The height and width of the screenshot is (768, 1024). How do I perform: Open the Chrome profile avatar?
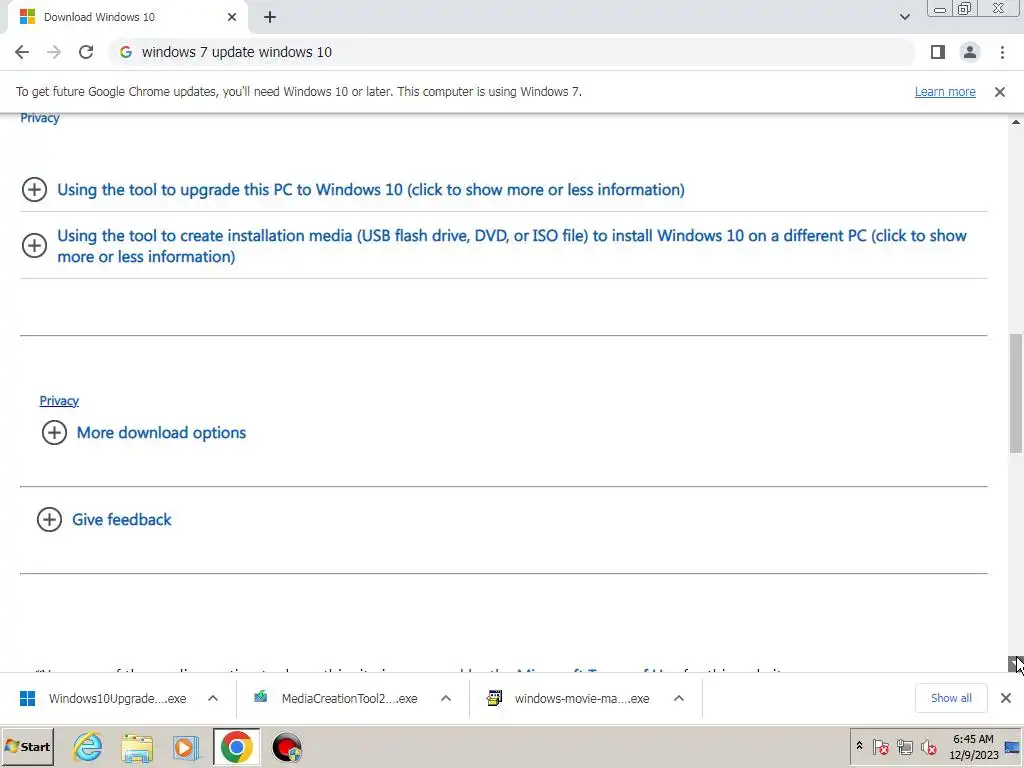(x=970, y=52)
